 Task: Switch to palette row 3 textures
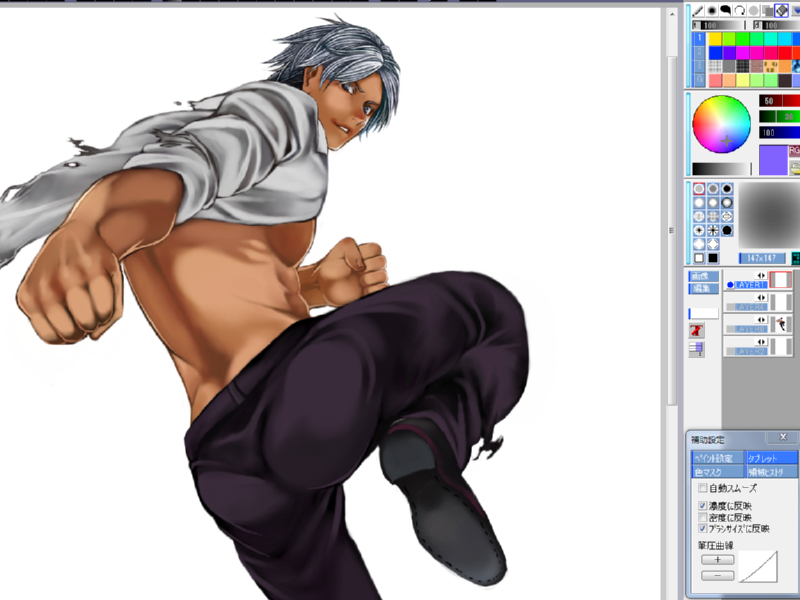(699, 66)
